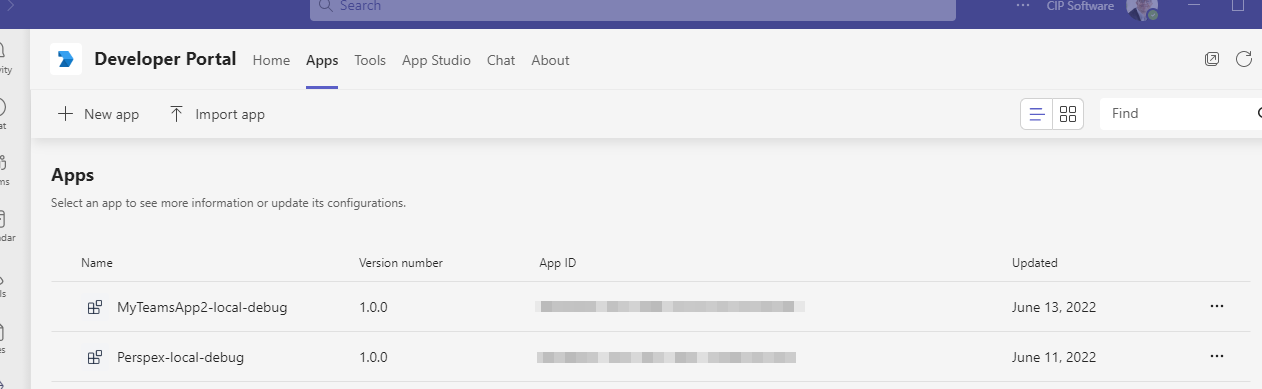Screen dimensions: 1262x389
Task: Open more options for Perspex-local-debug
Action: 1217,357
